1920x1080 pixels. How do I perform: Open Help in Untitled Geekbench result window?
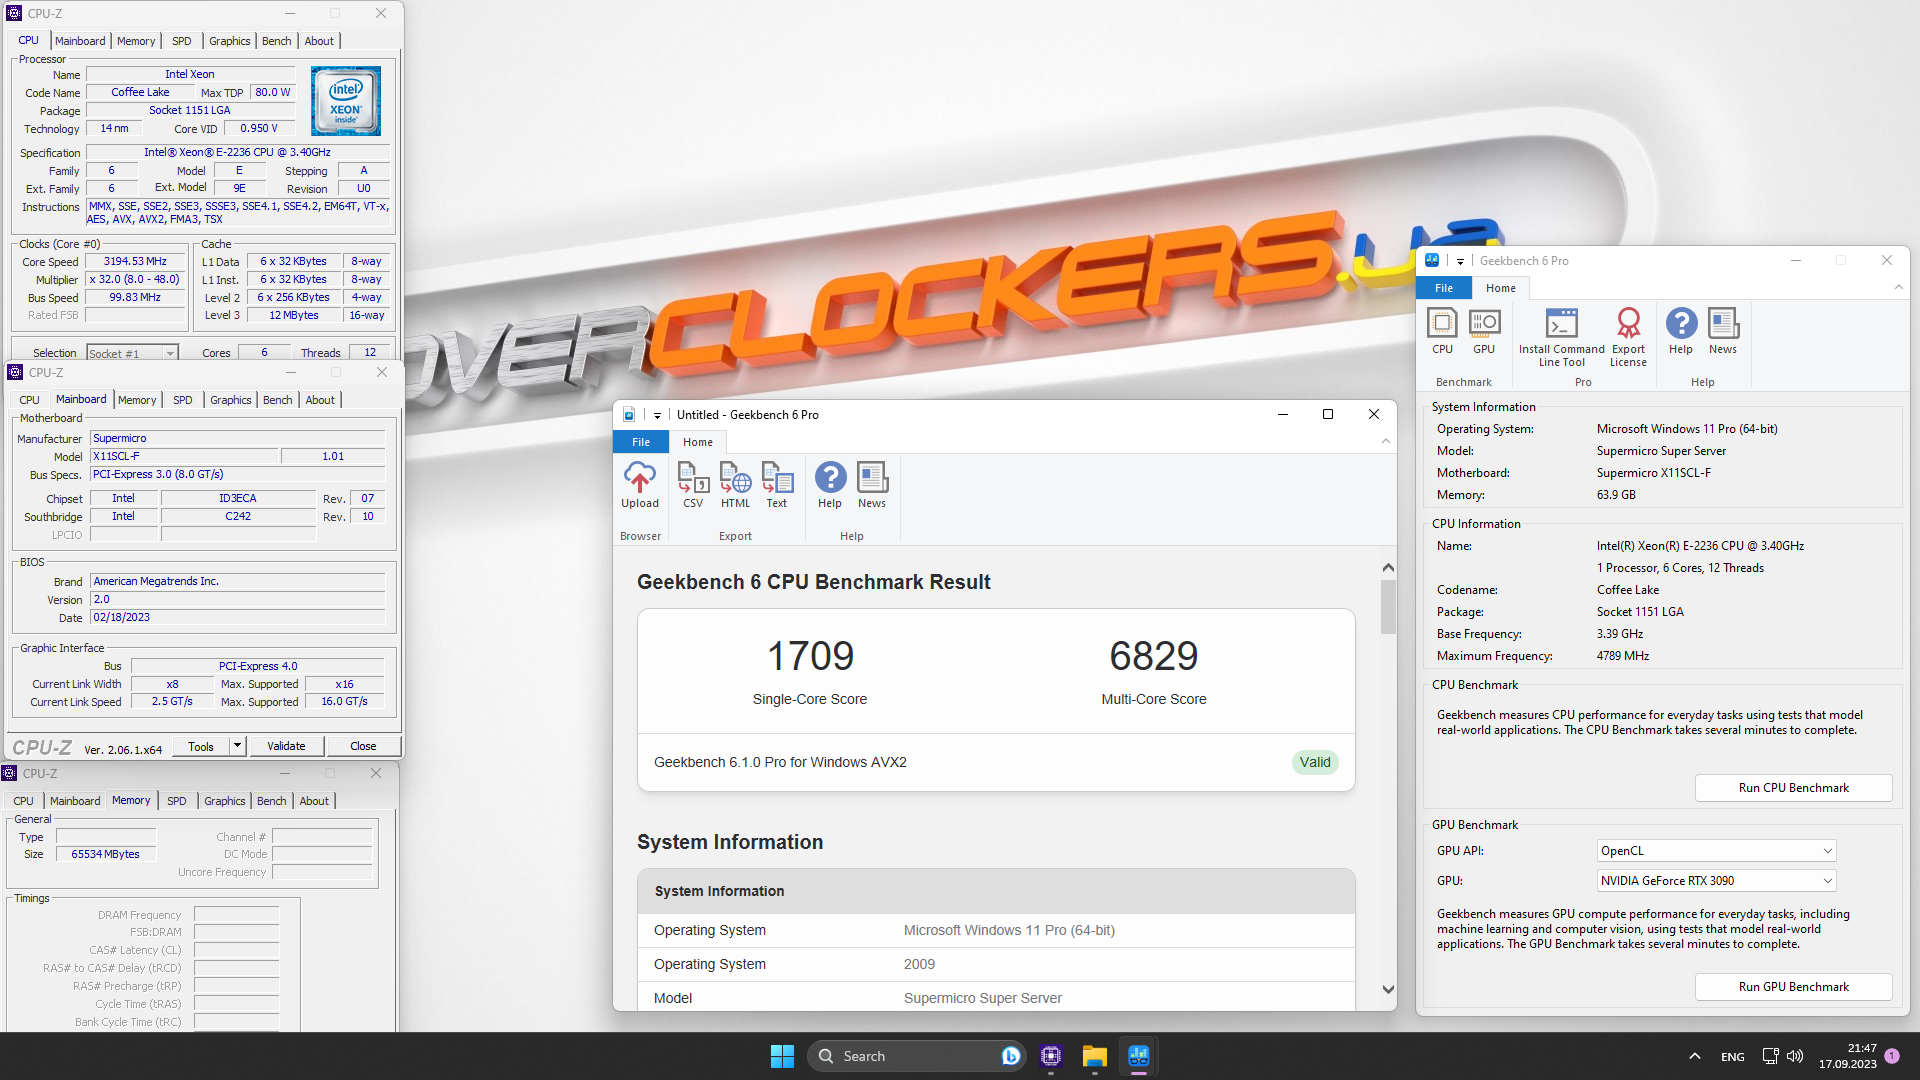[x=830, y=486]
